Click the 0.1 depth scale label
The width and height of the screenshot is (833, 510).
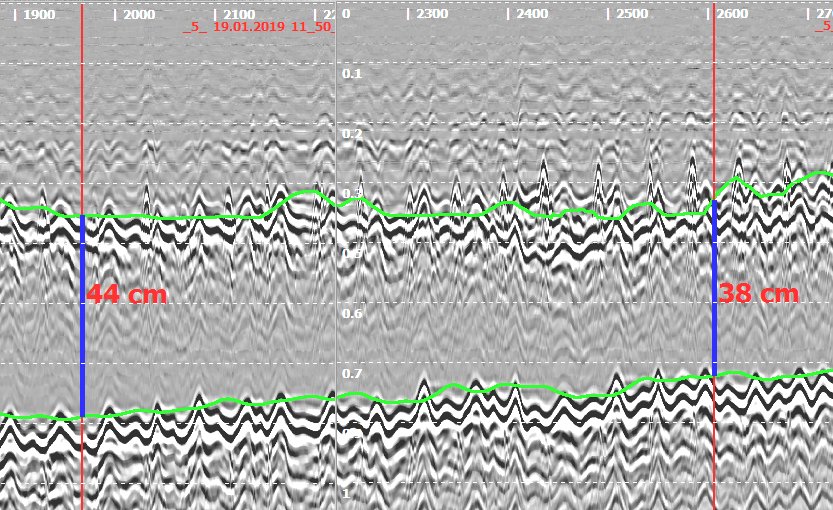pos(352,73)
